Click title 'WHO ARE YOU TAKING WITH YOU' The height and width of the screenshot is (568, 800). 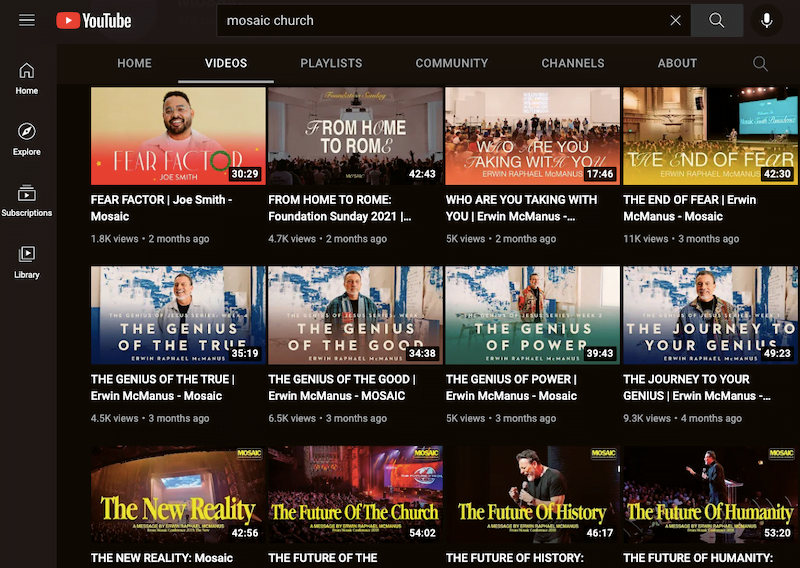(x=521, y=208)
